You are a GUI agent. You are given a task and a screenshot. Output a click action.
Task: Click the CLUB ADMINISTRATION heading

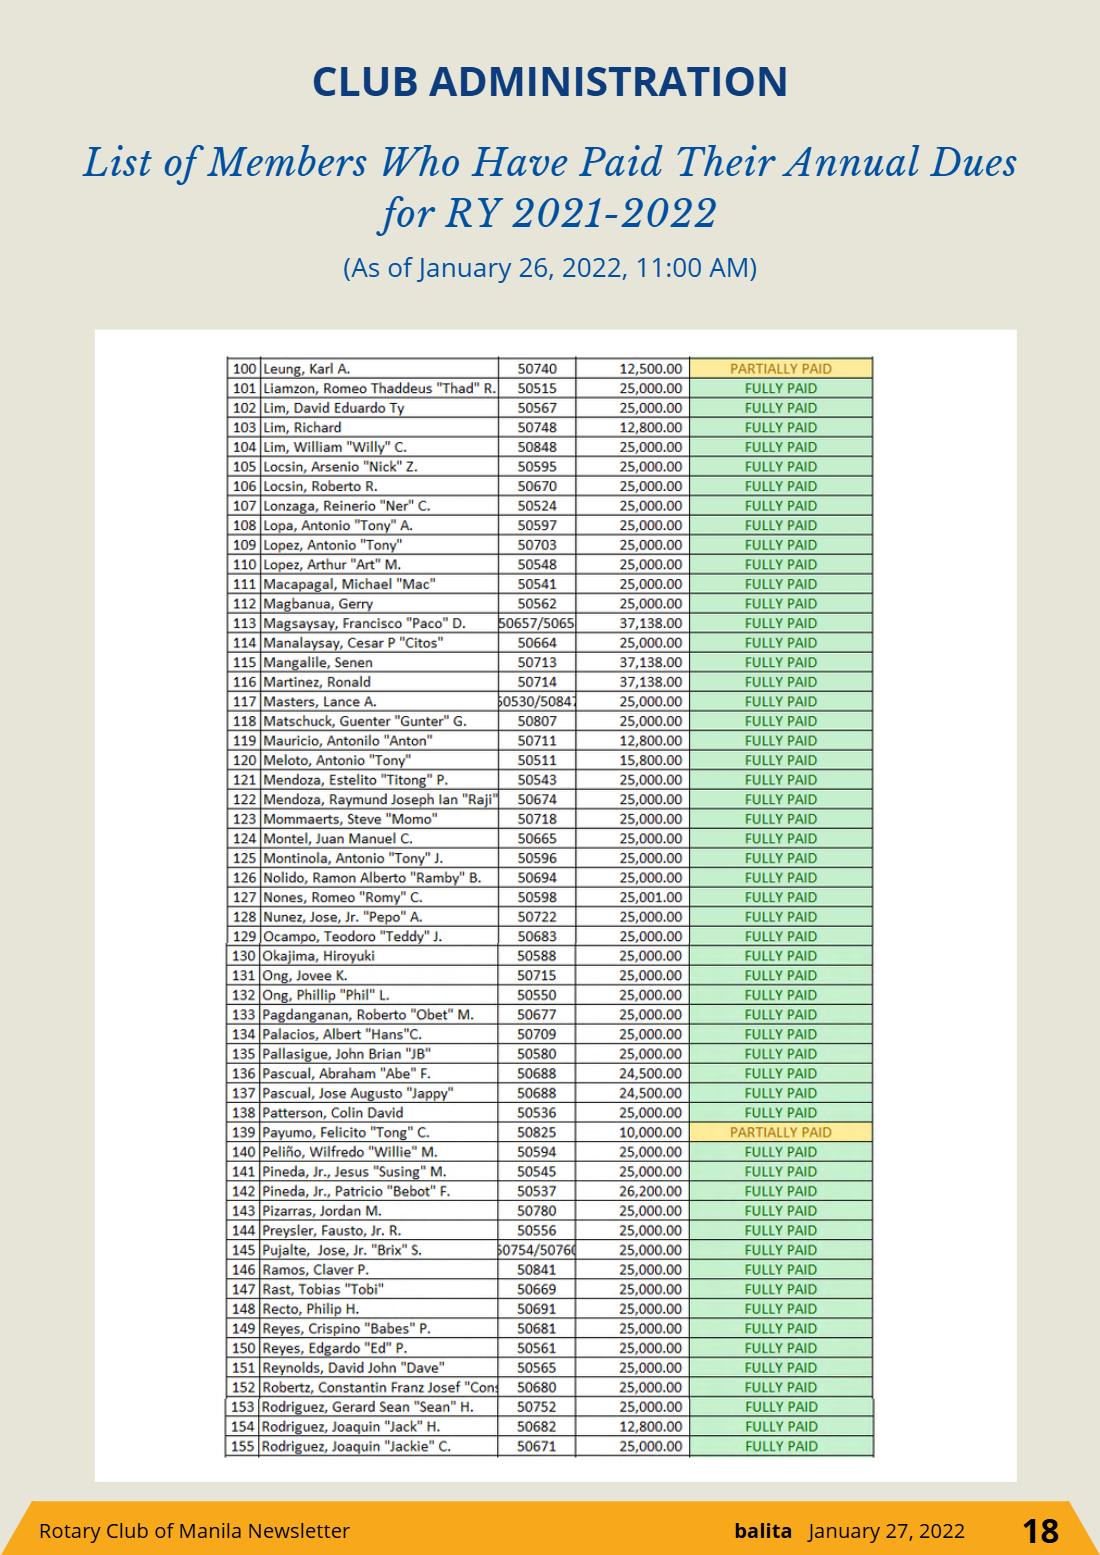(x=550, y=82)
